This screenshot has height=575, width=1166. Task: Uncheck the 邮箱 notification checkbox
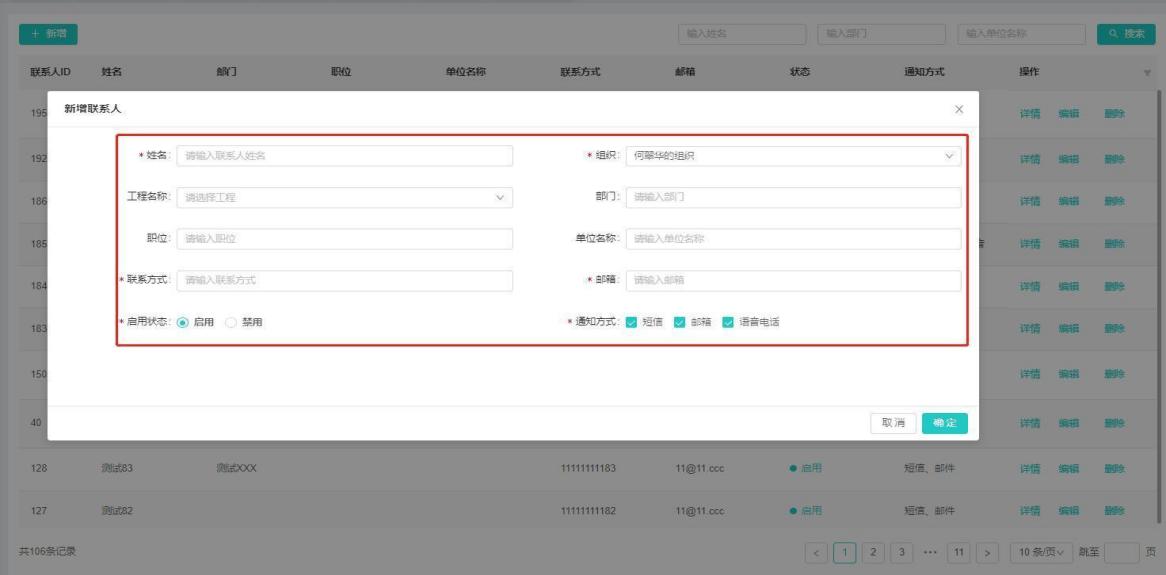(680, 322)
